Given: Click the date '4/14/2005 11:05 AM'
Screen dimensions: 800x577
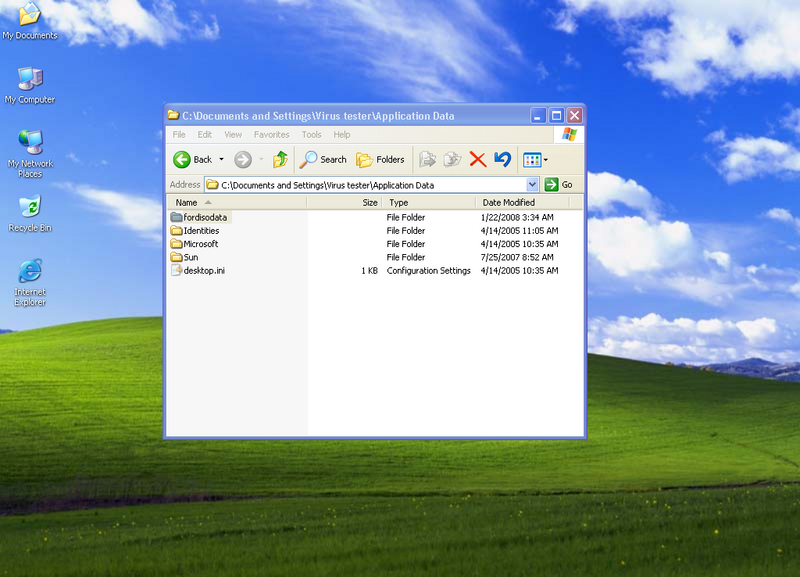Looking at the screenshot, I should point(519,231).
